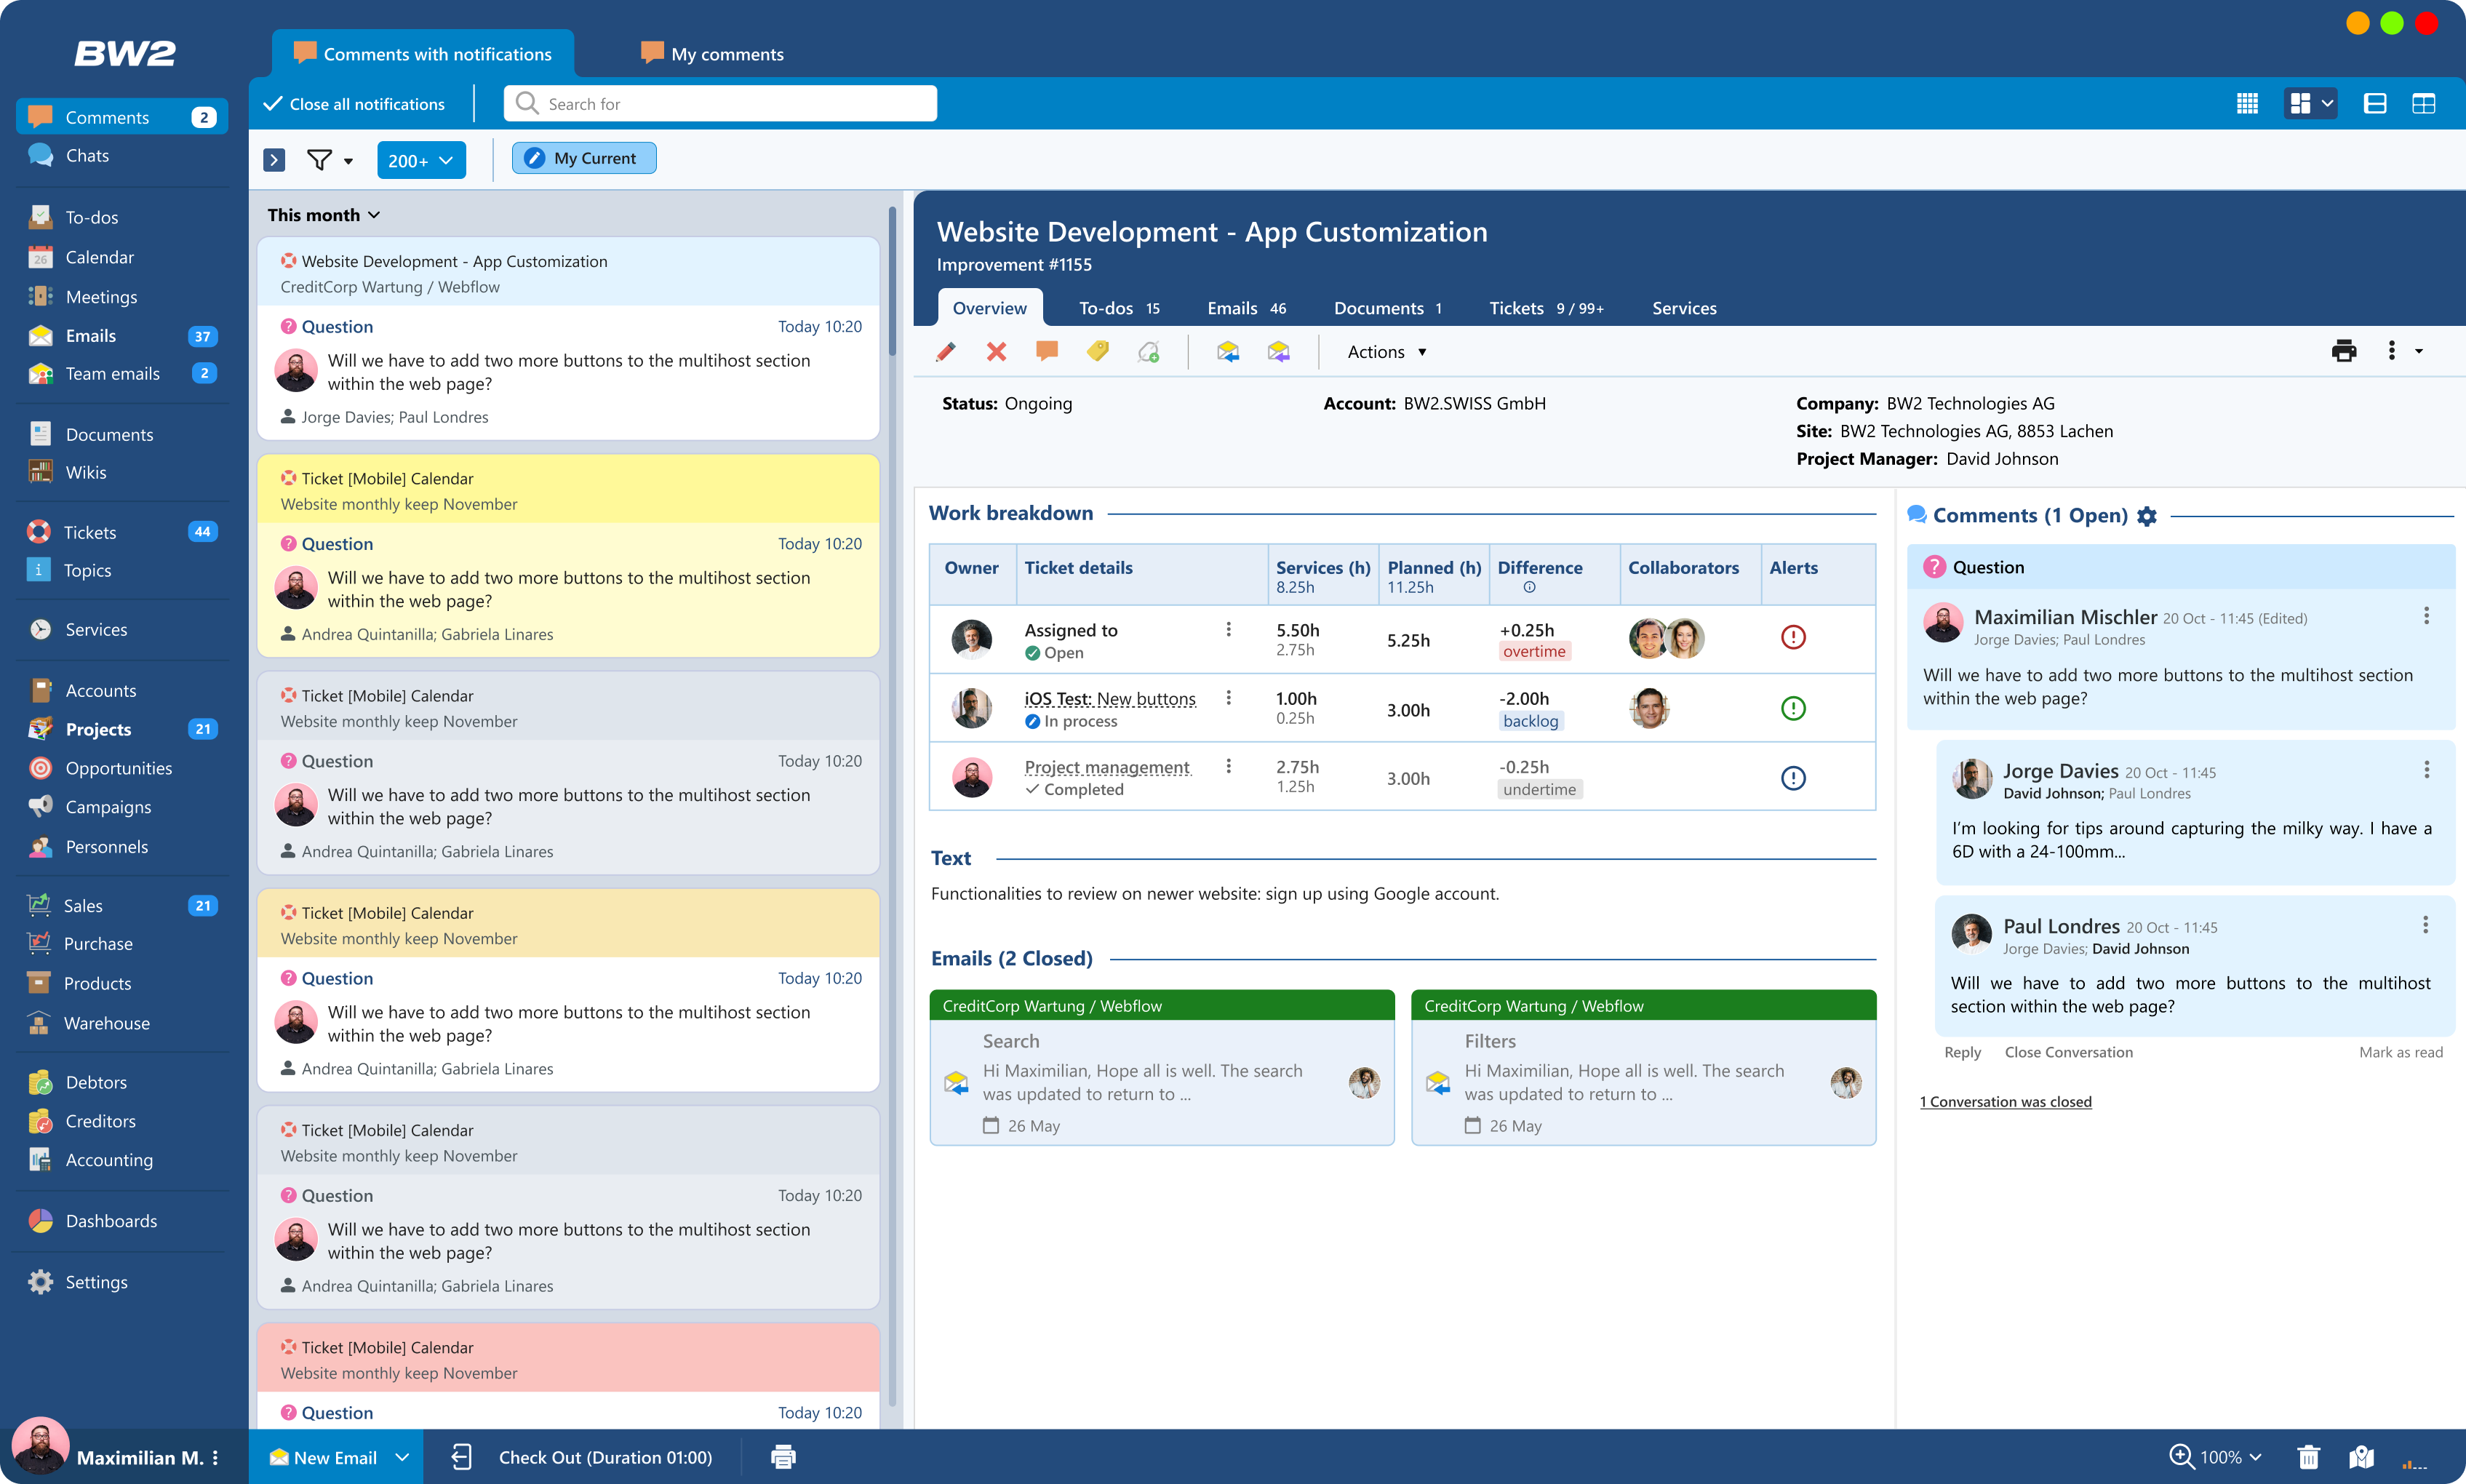
Task: Click the trash icon in bottom bar
Action: point(2309,1457)
